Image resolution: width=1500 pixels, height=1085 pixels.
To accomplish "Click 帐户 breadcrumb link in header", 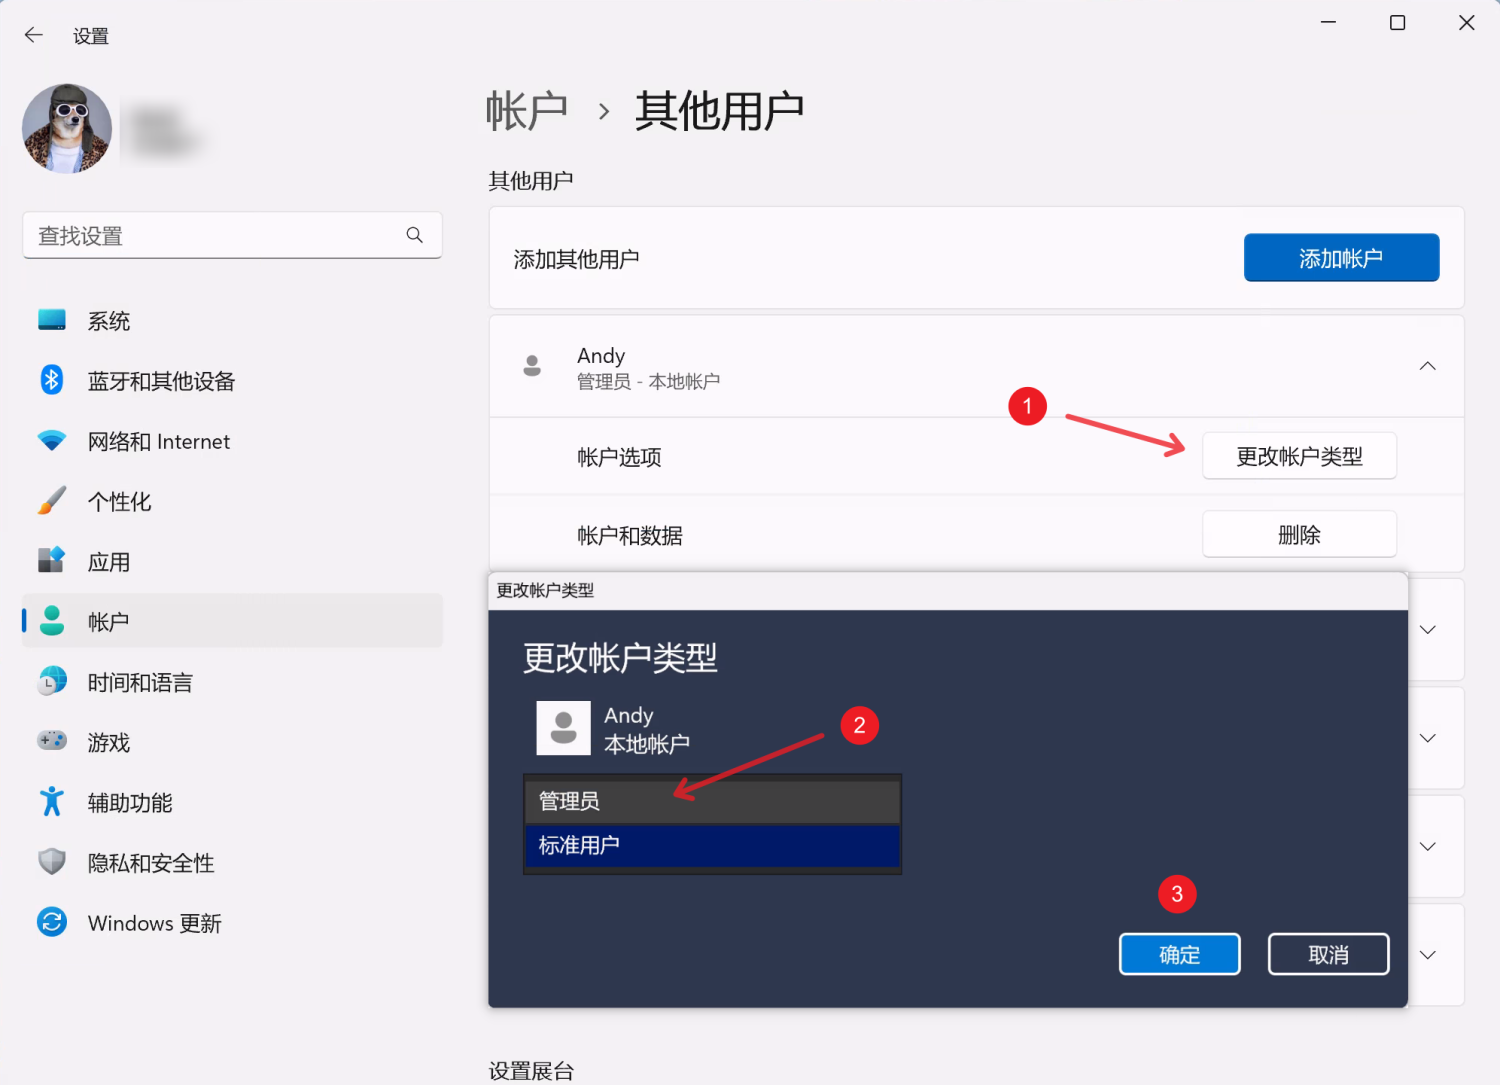I will coord(527,111).
